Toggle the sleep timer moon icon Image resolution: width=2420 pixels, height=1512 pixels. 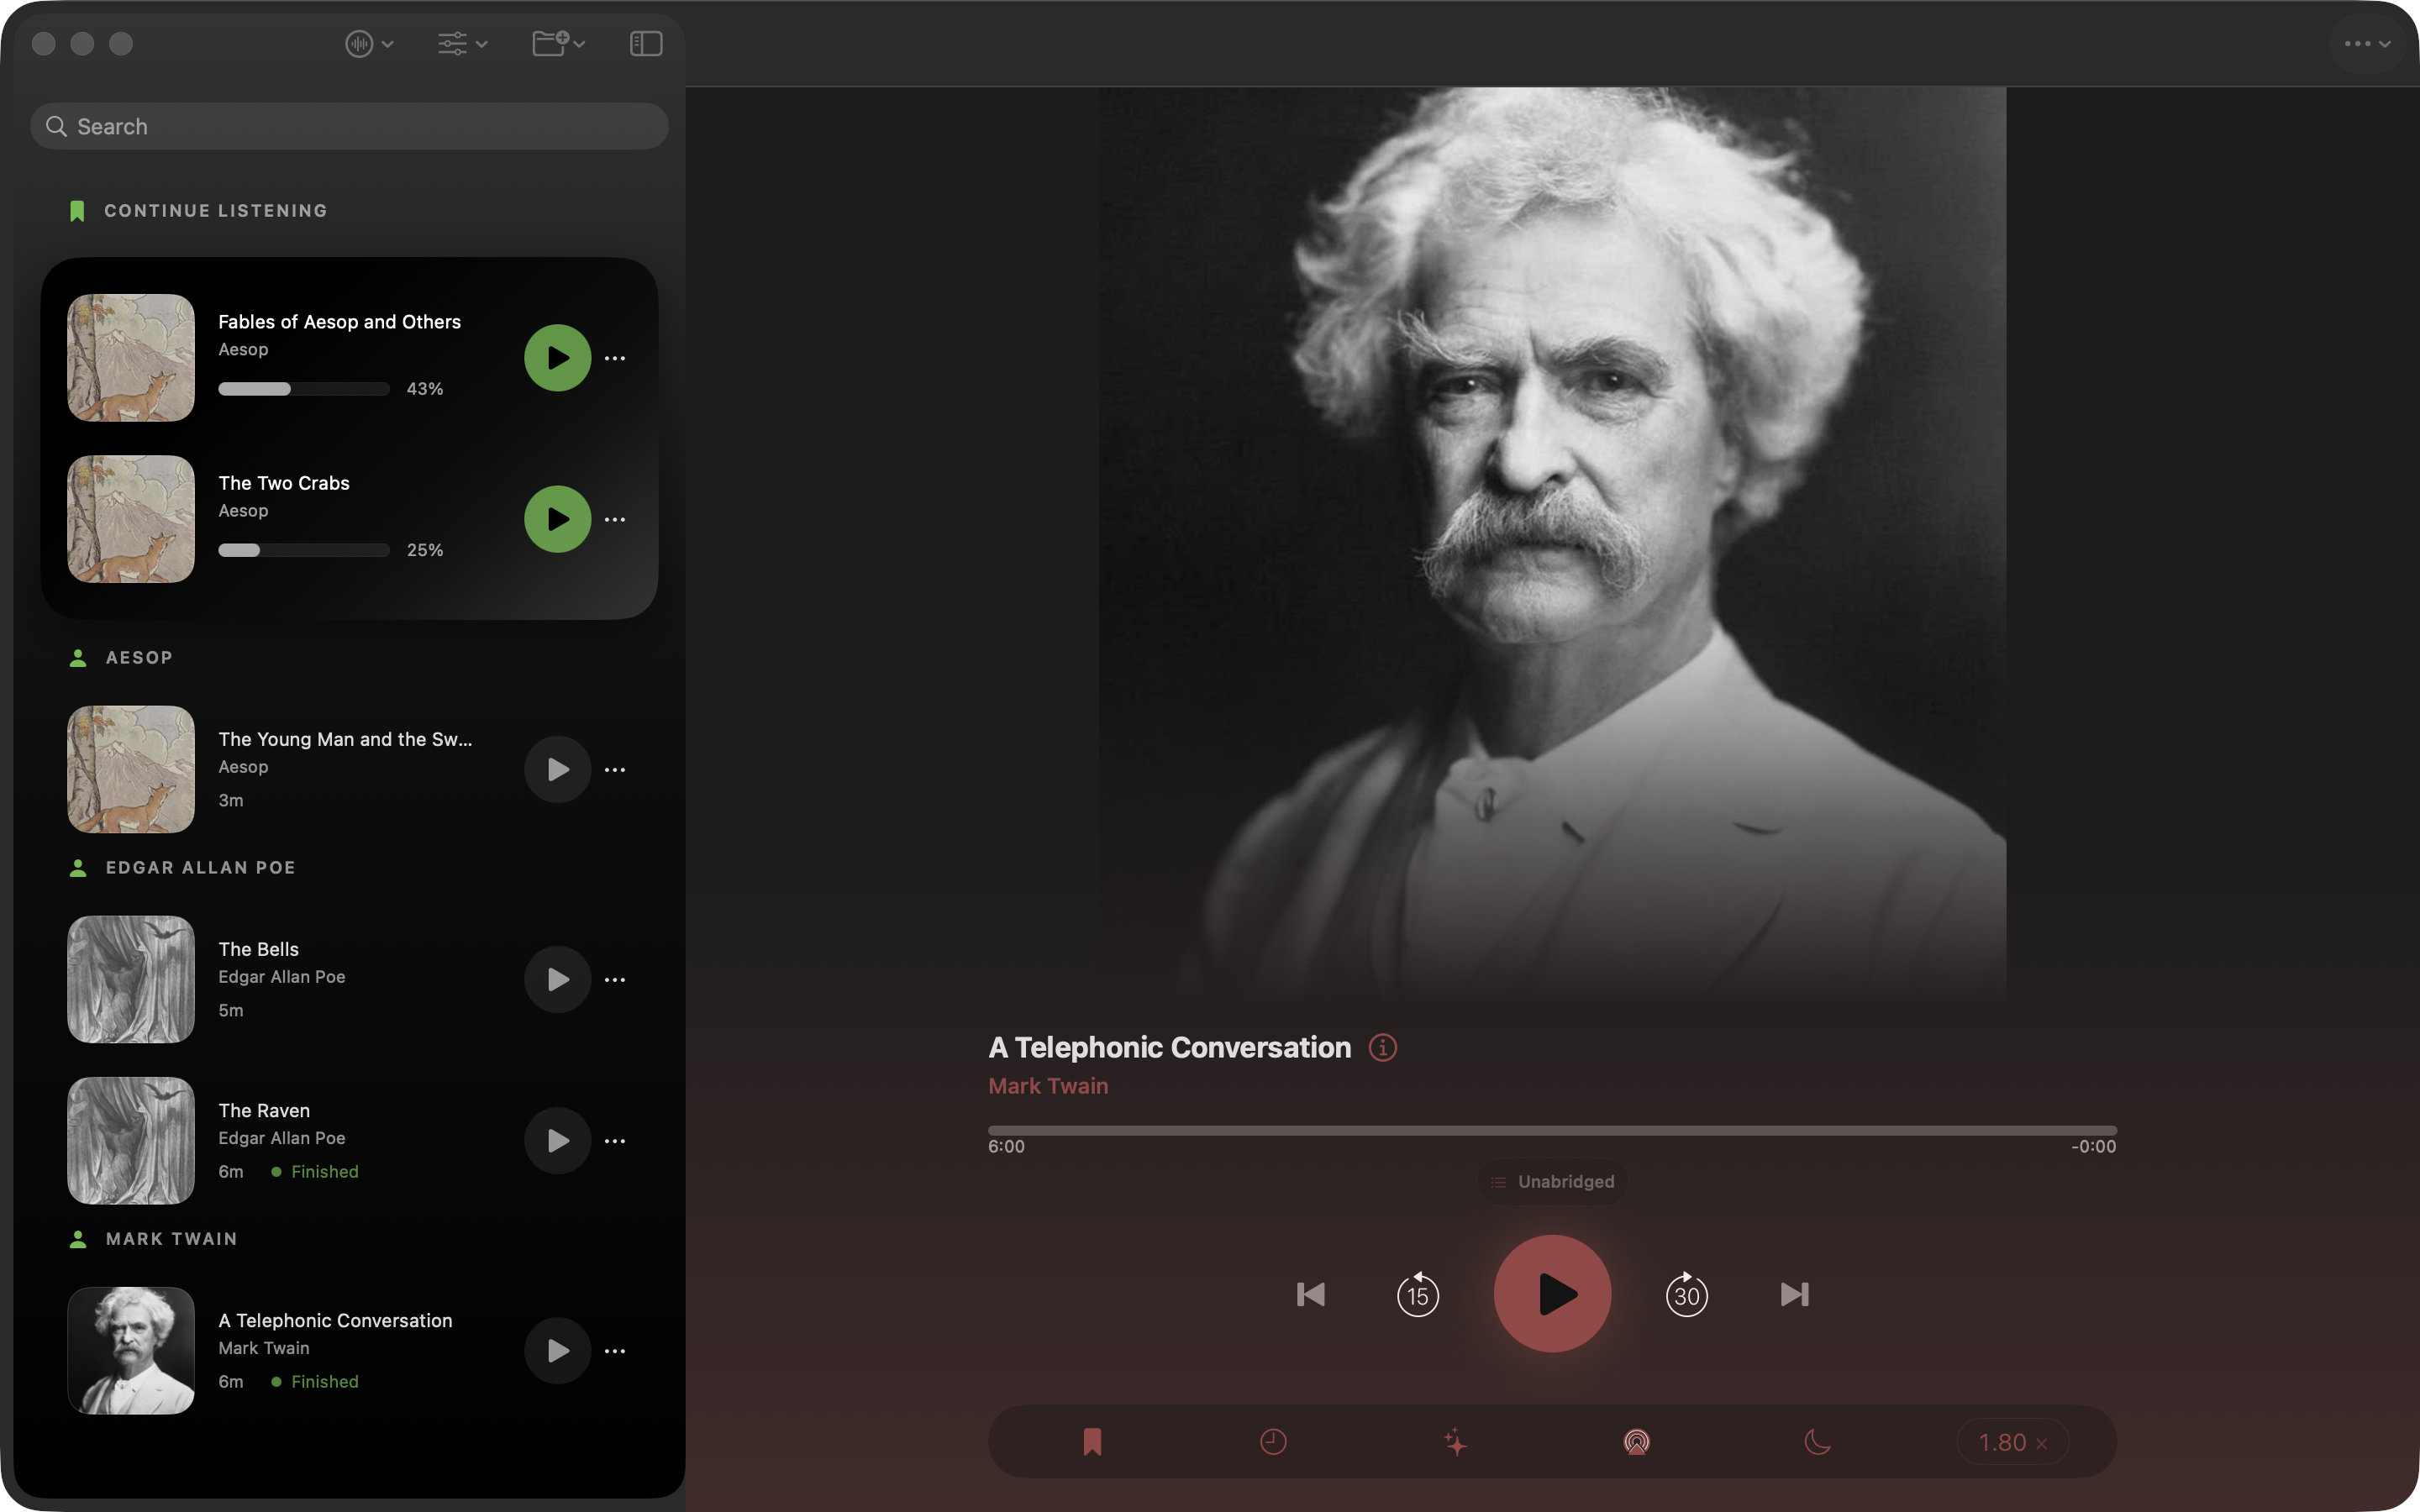point(1817,1441)
